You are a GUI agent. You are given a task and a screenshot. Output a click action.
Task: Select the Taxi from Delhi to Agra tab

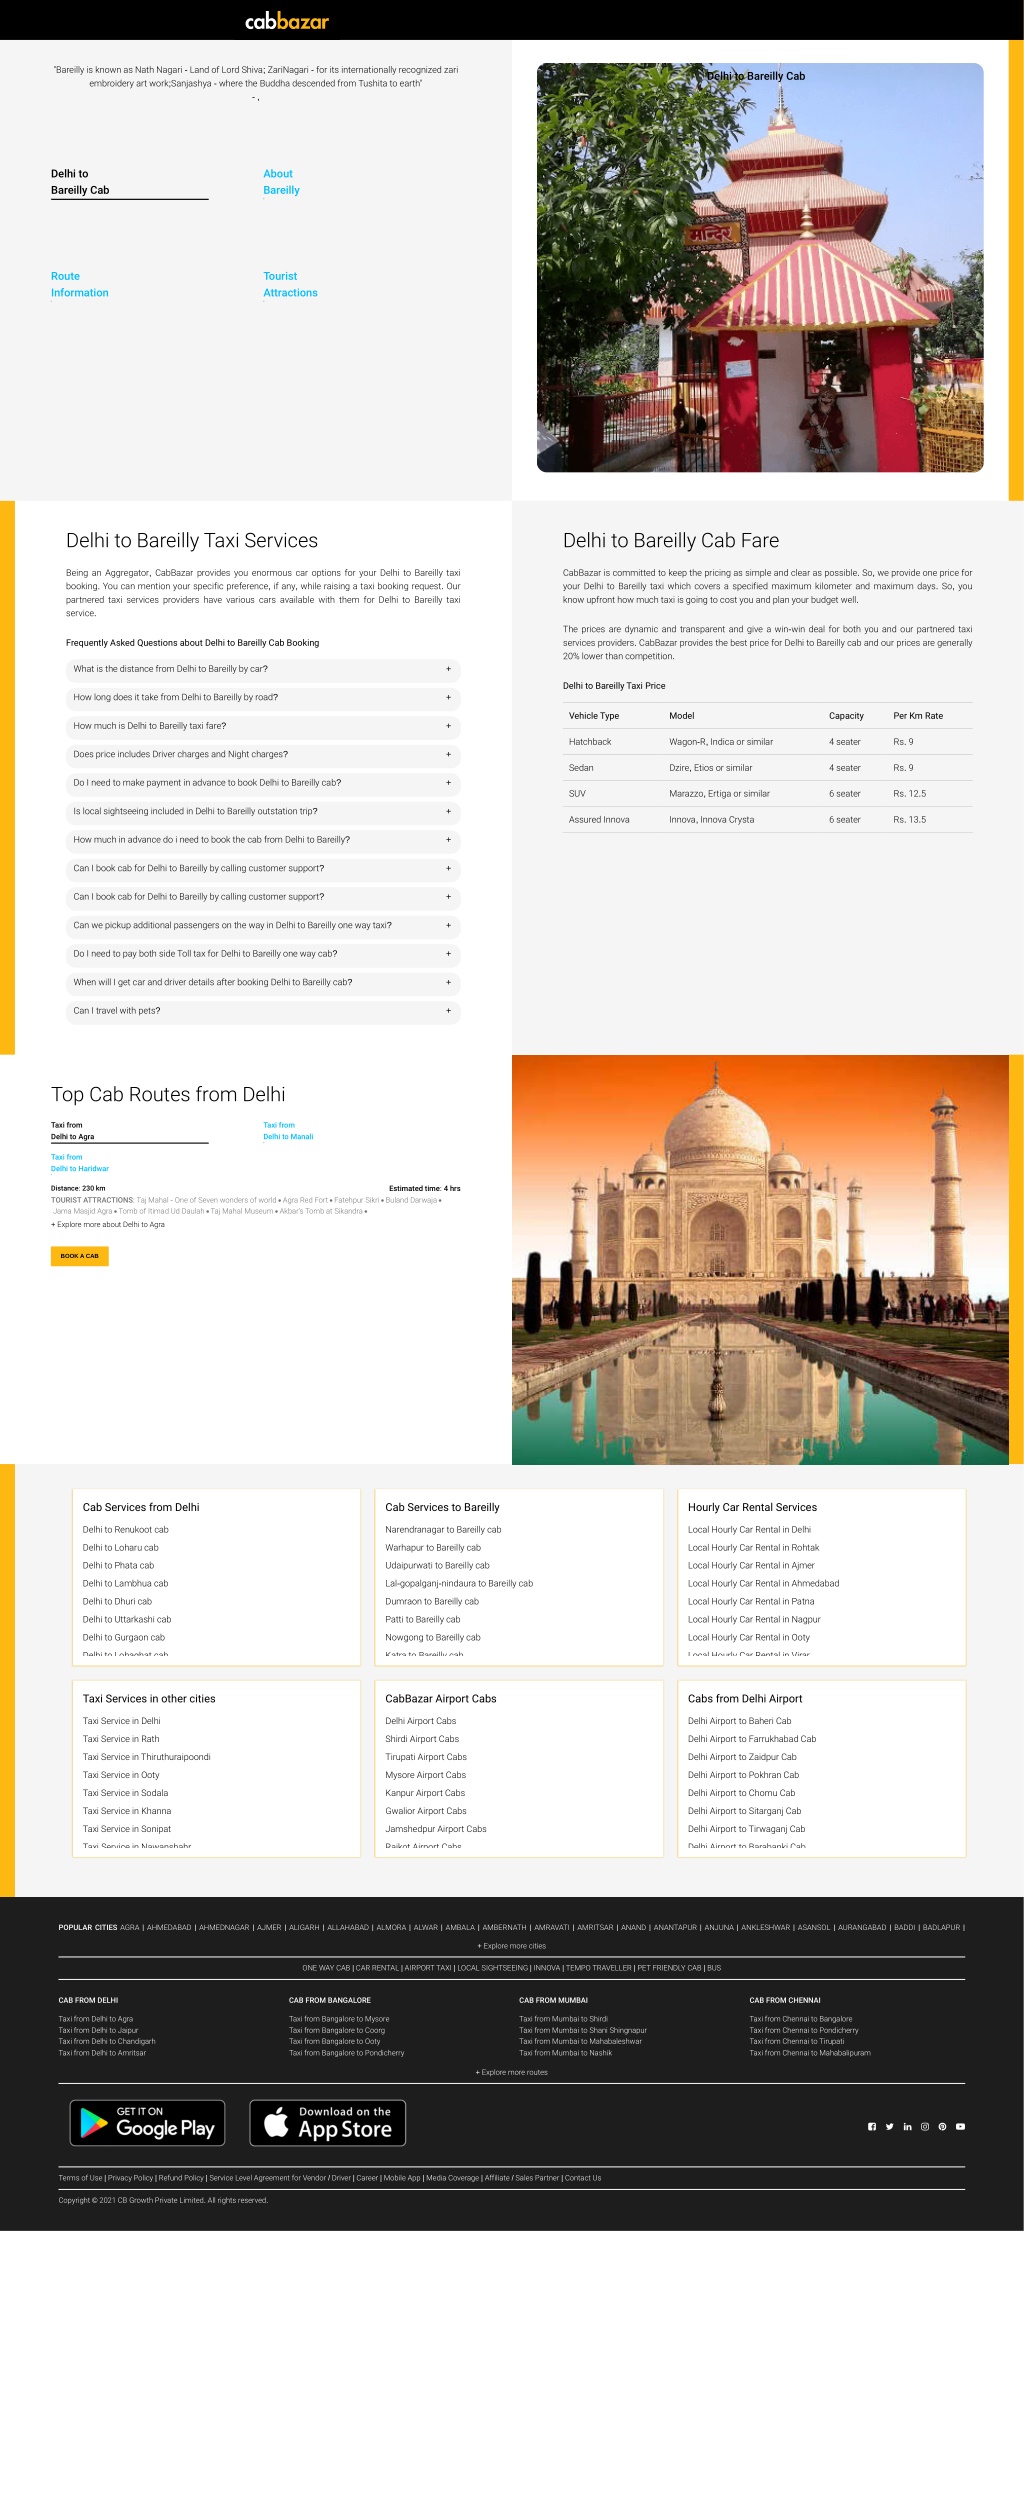pyautogui.click(x=130, y=1131)
